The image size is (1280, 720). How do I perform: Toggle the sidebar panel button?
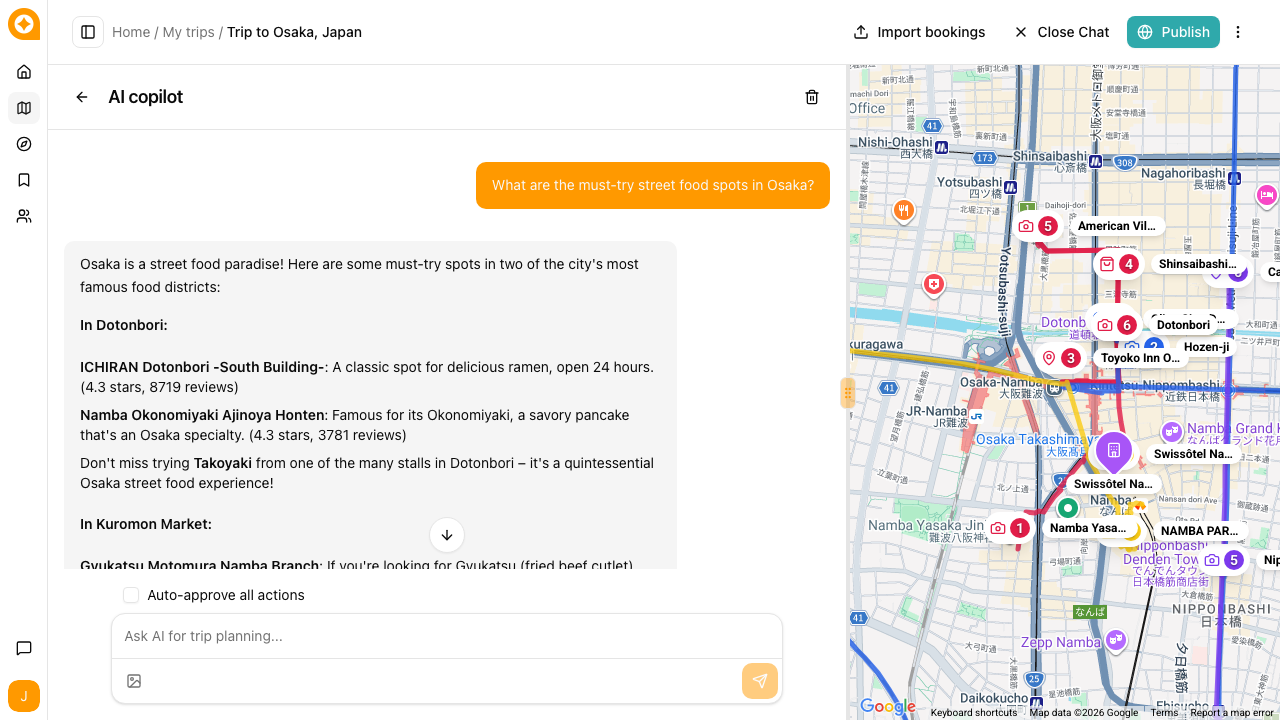point(88,32)
